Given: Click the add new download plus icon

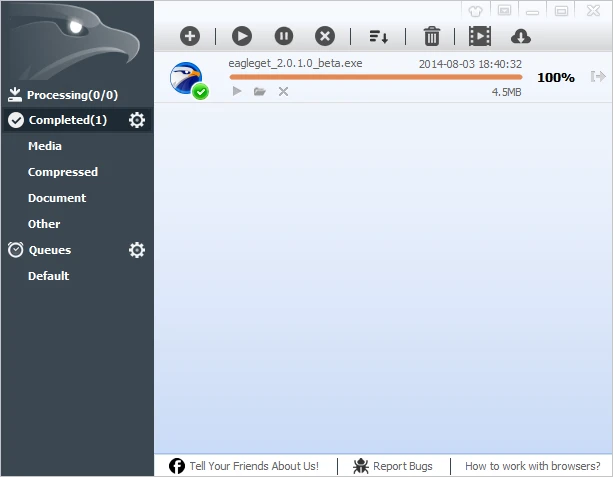Looking at the screenshot, I should pos(190,36).
